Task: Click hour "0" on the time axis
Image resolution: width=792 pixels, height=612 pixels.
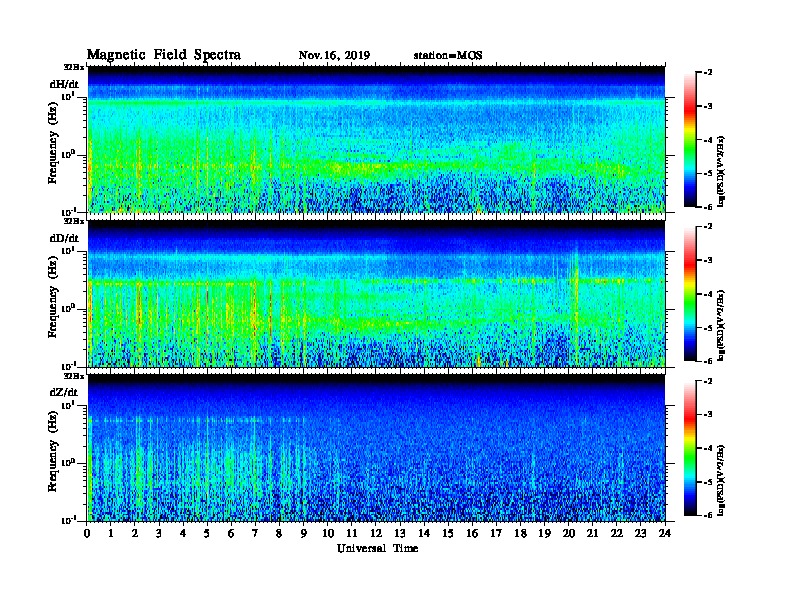Action: [87, 534]
